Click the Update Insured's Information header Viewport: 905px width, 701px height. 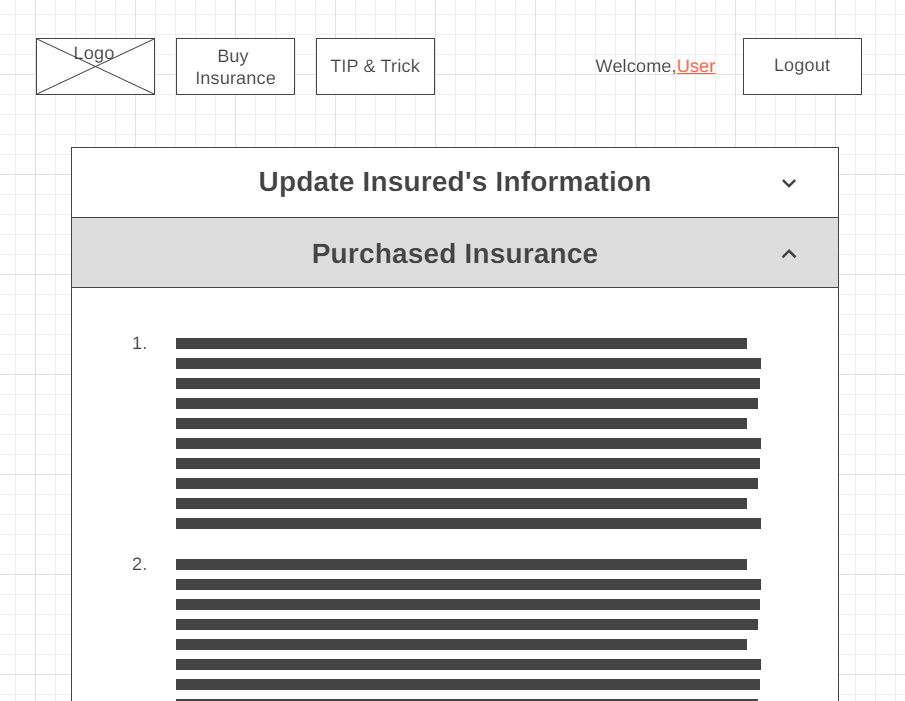pos(455,182)
